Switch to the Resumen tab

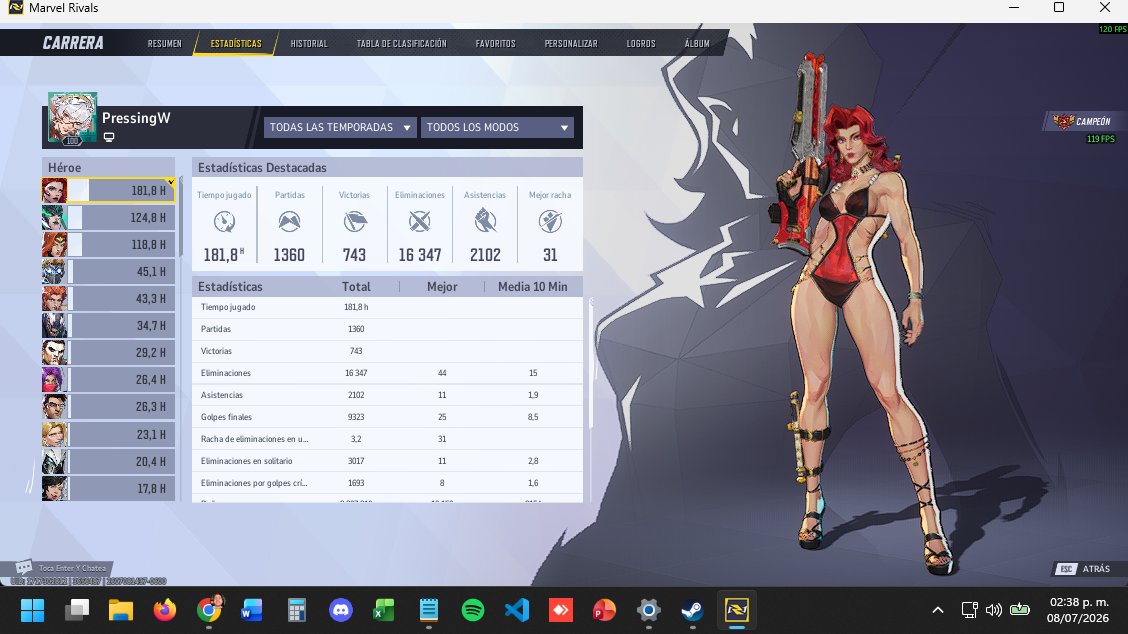[x=165, y=44]
